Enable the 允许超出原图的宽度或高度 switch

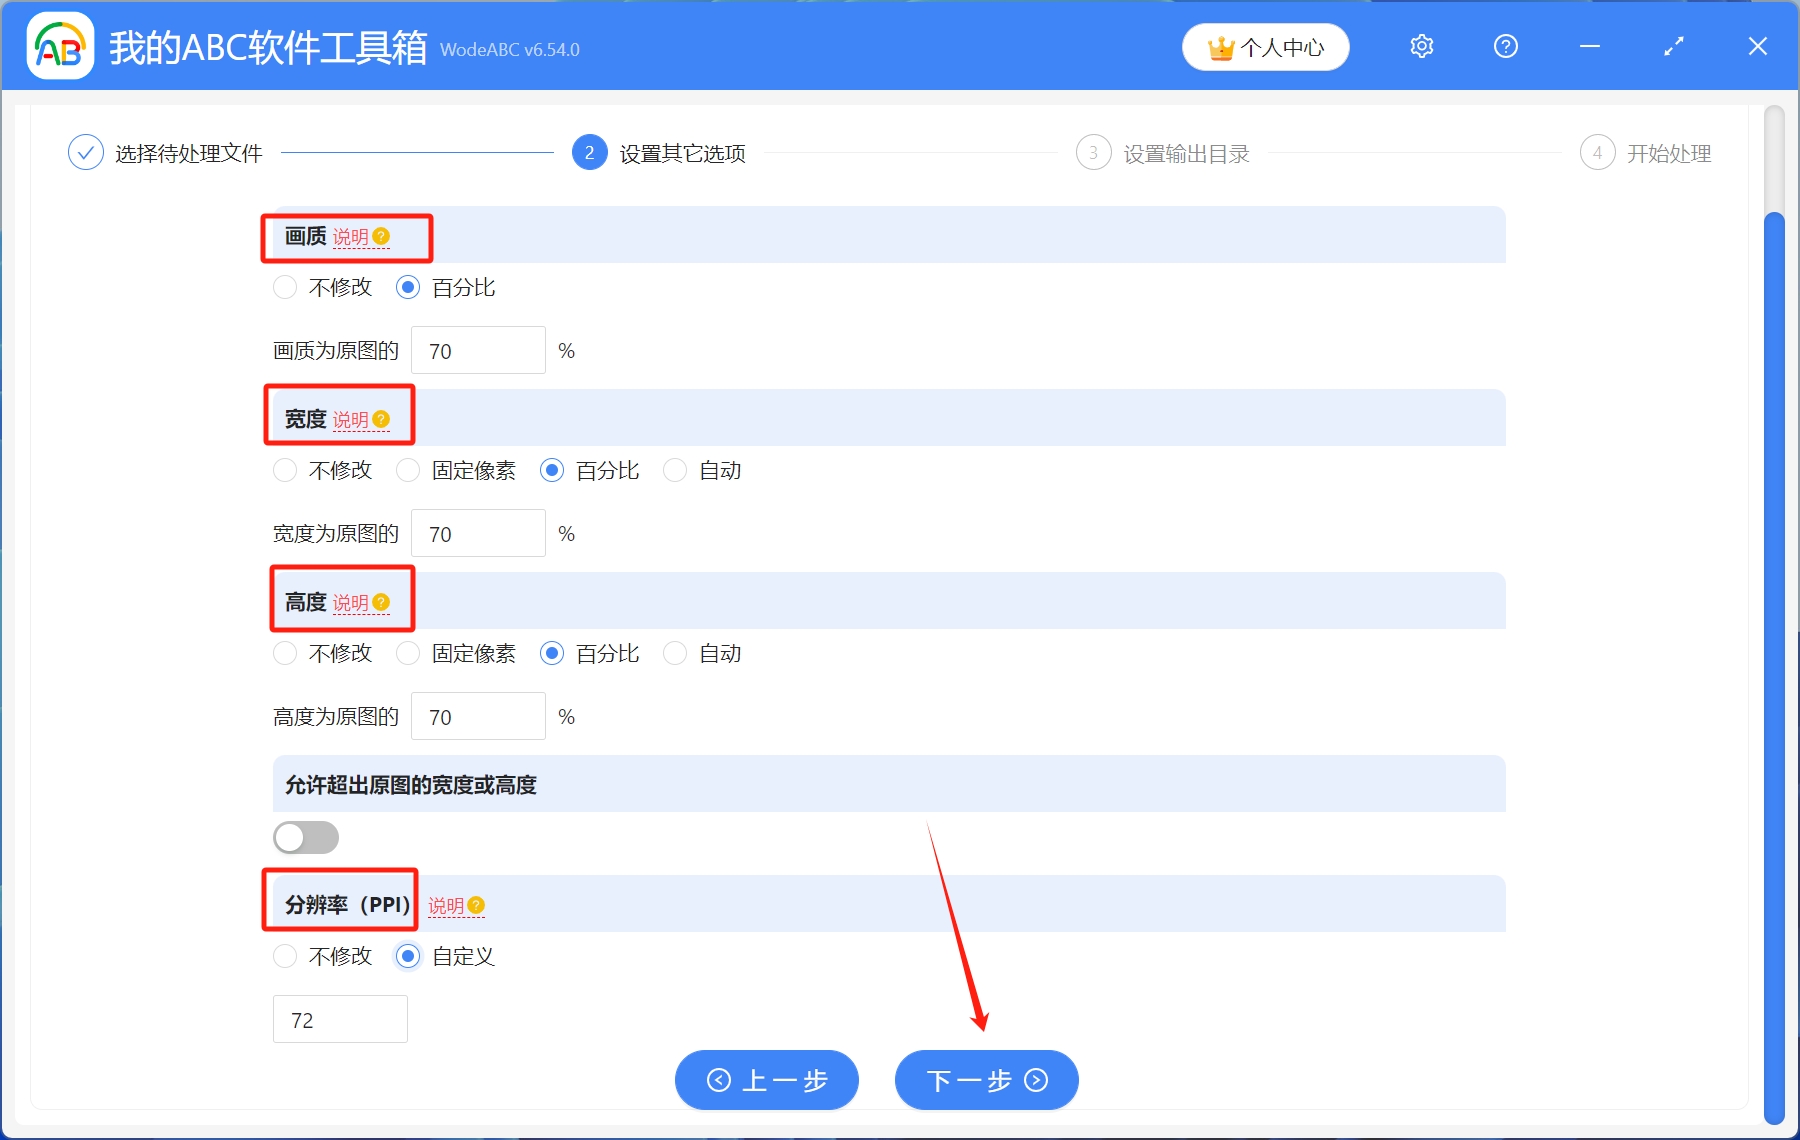(306, 837)
